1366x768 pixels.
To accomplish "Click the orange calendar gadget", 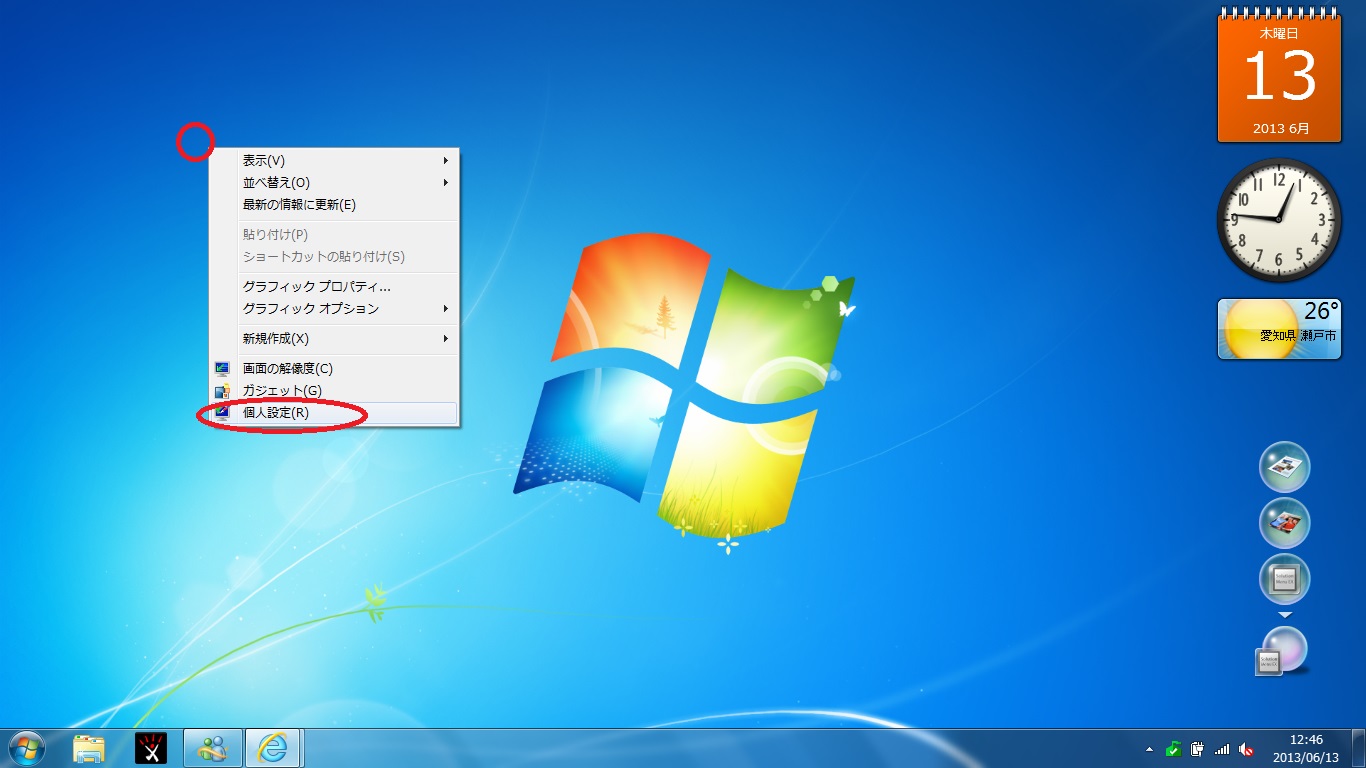I will click(x=1279, y=76).
